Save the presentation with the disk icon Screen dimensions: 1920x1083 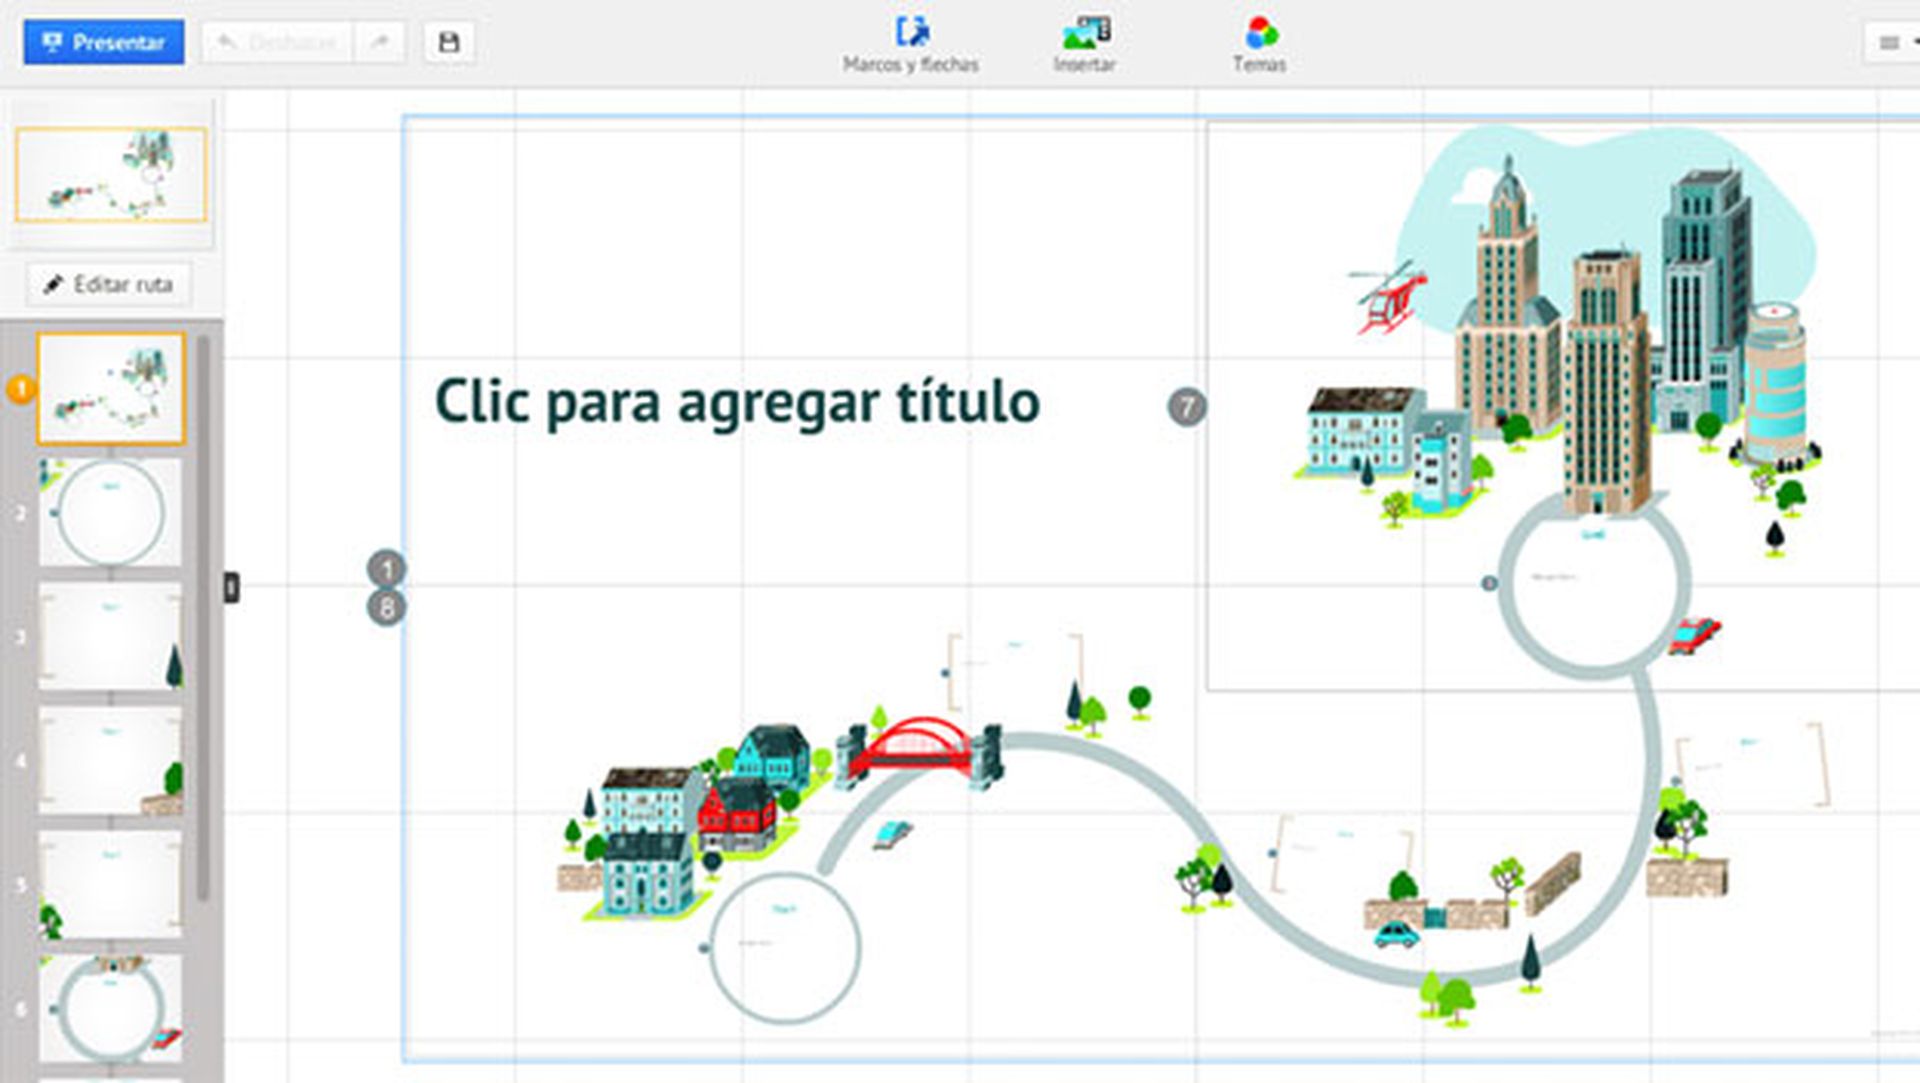[449, 41]
